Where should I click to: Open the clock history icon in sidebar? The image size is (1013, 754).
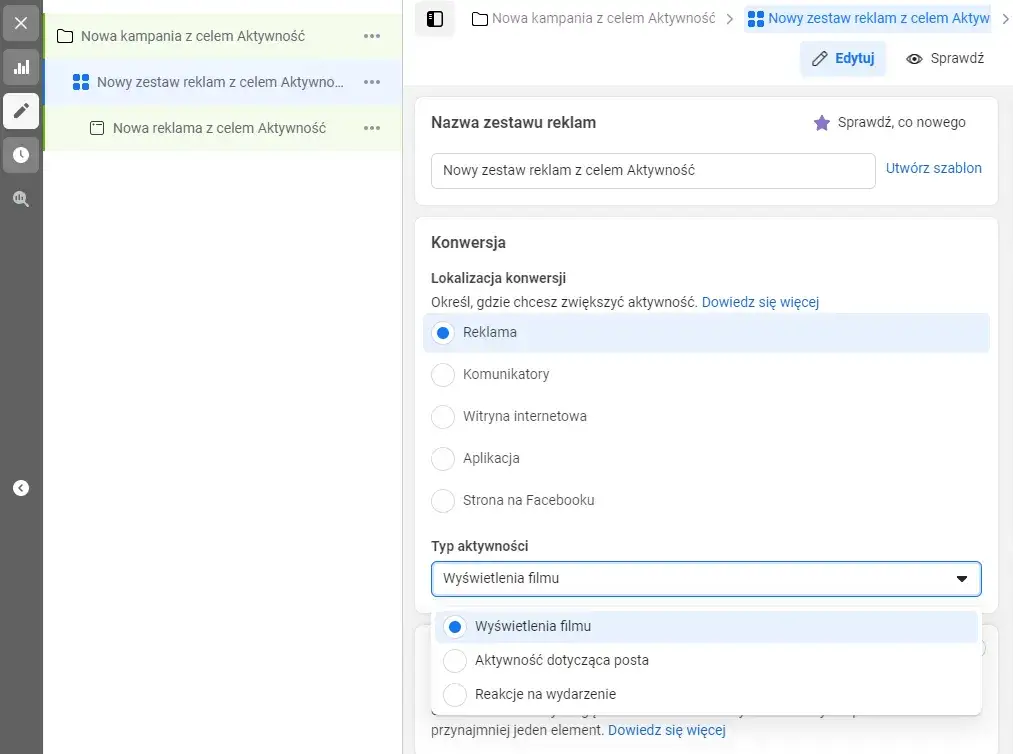(21, 154)
